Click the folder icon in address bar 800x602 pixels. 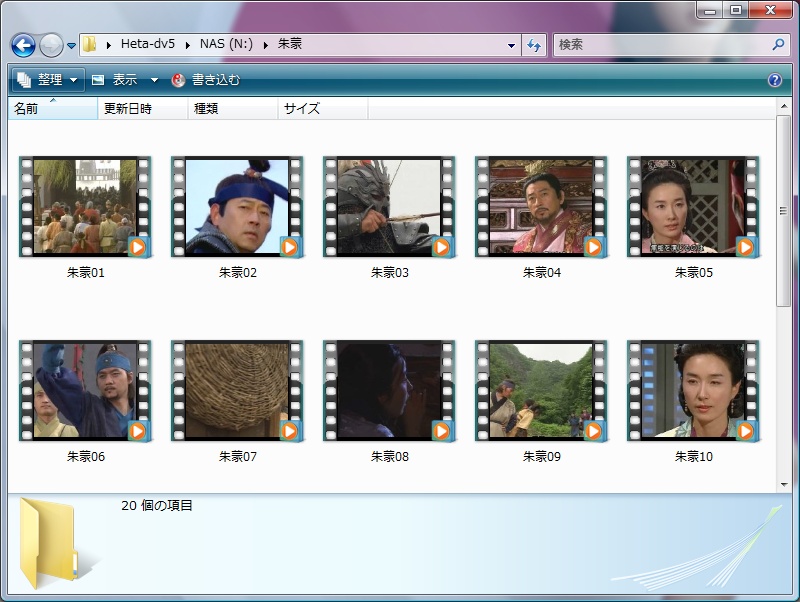(x=89, y=44)
